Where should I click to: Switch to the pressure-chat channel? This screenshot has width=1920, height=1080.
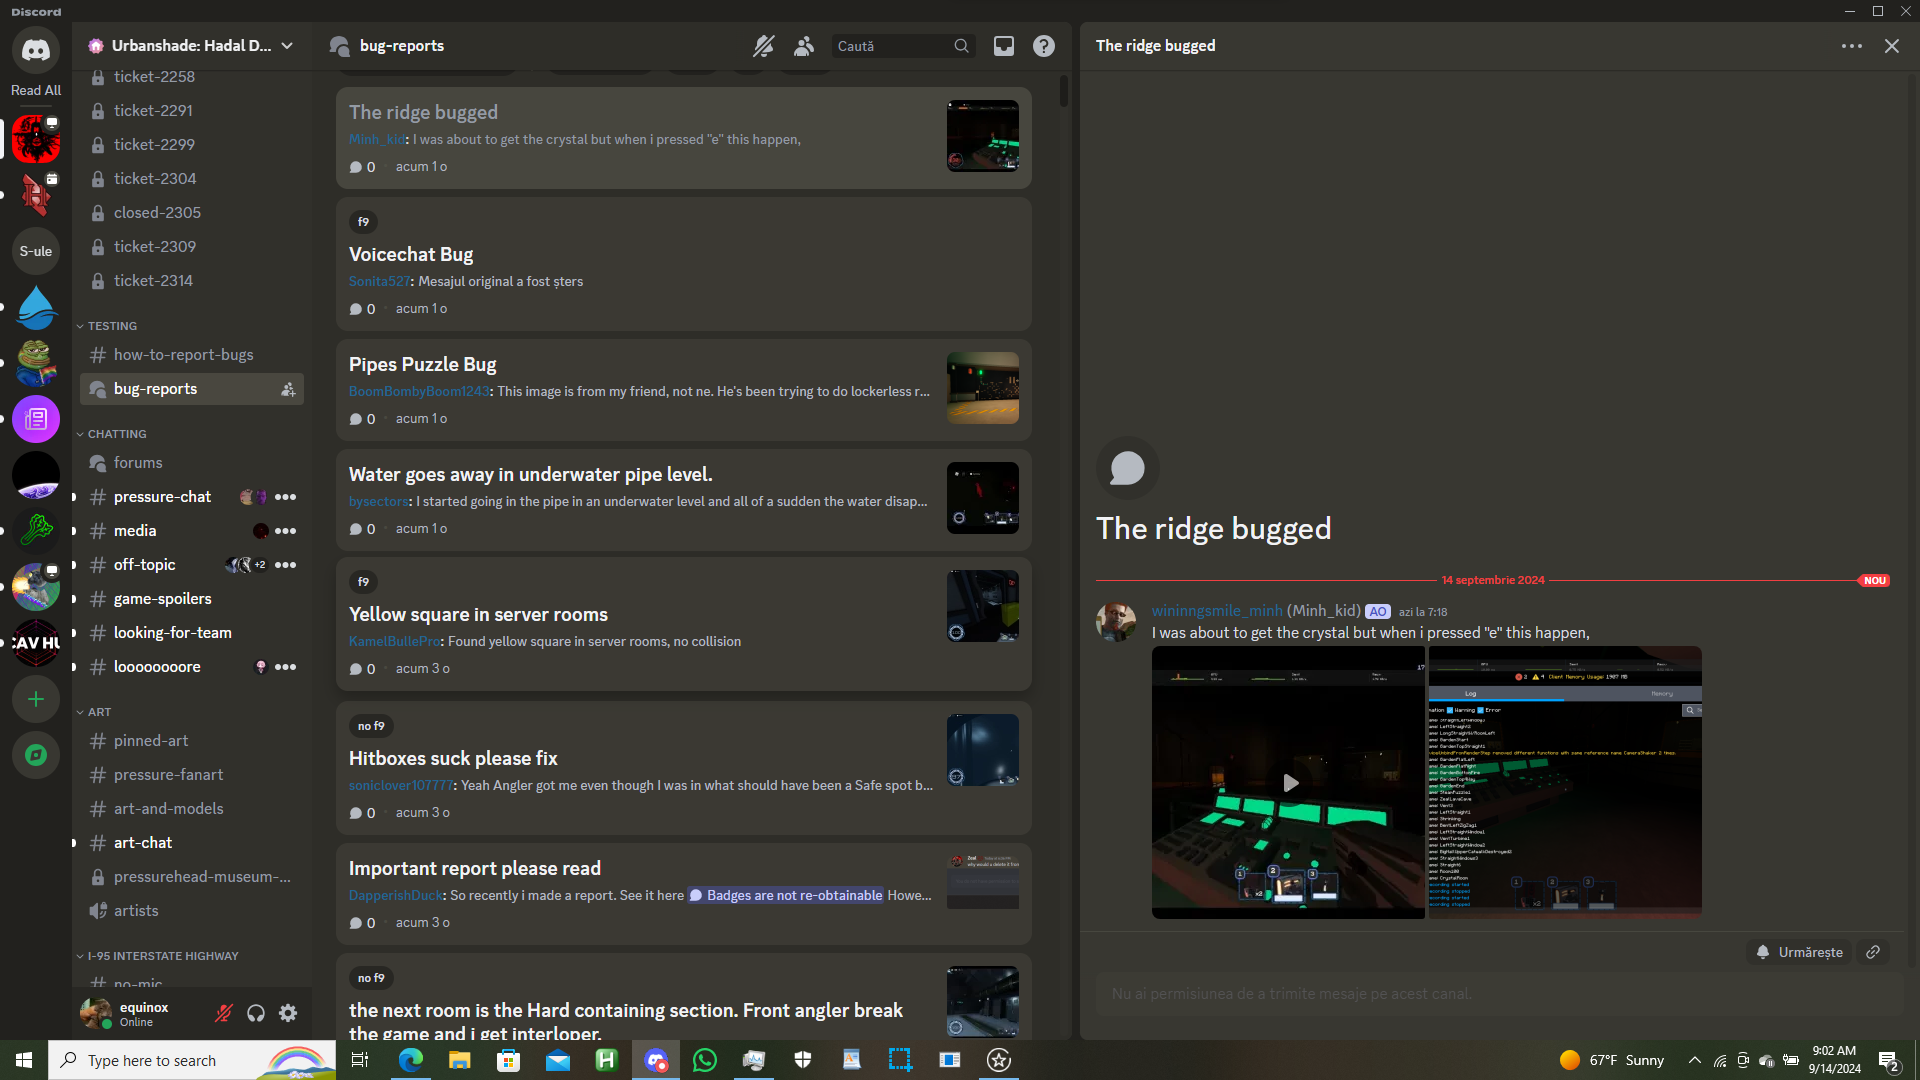point(162,497)
